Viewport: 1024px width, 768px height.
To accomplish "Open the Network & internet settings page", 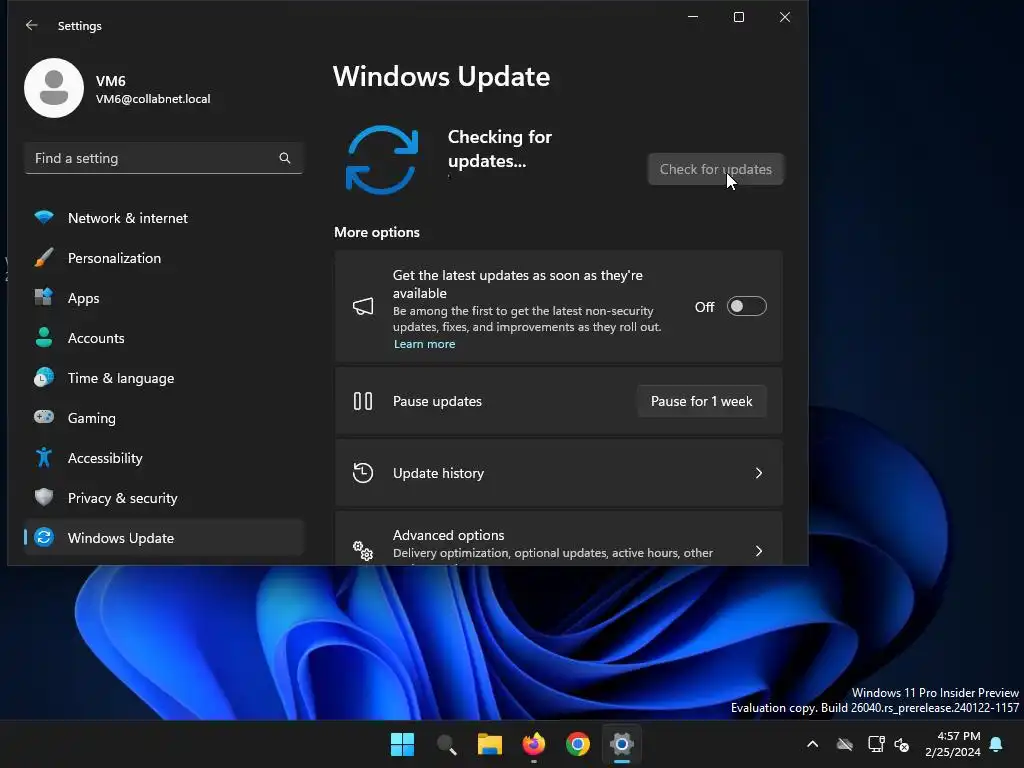I will tap(163, 218).
